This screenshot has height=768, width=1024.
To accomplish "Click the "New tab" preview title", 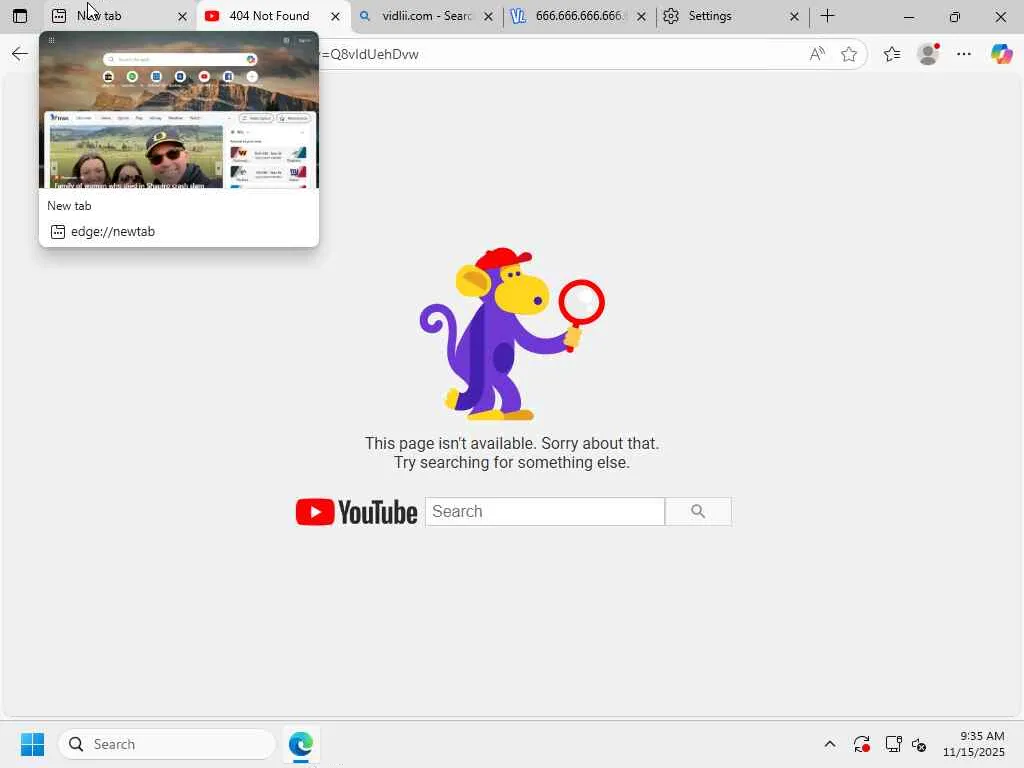I will point(69,206).
